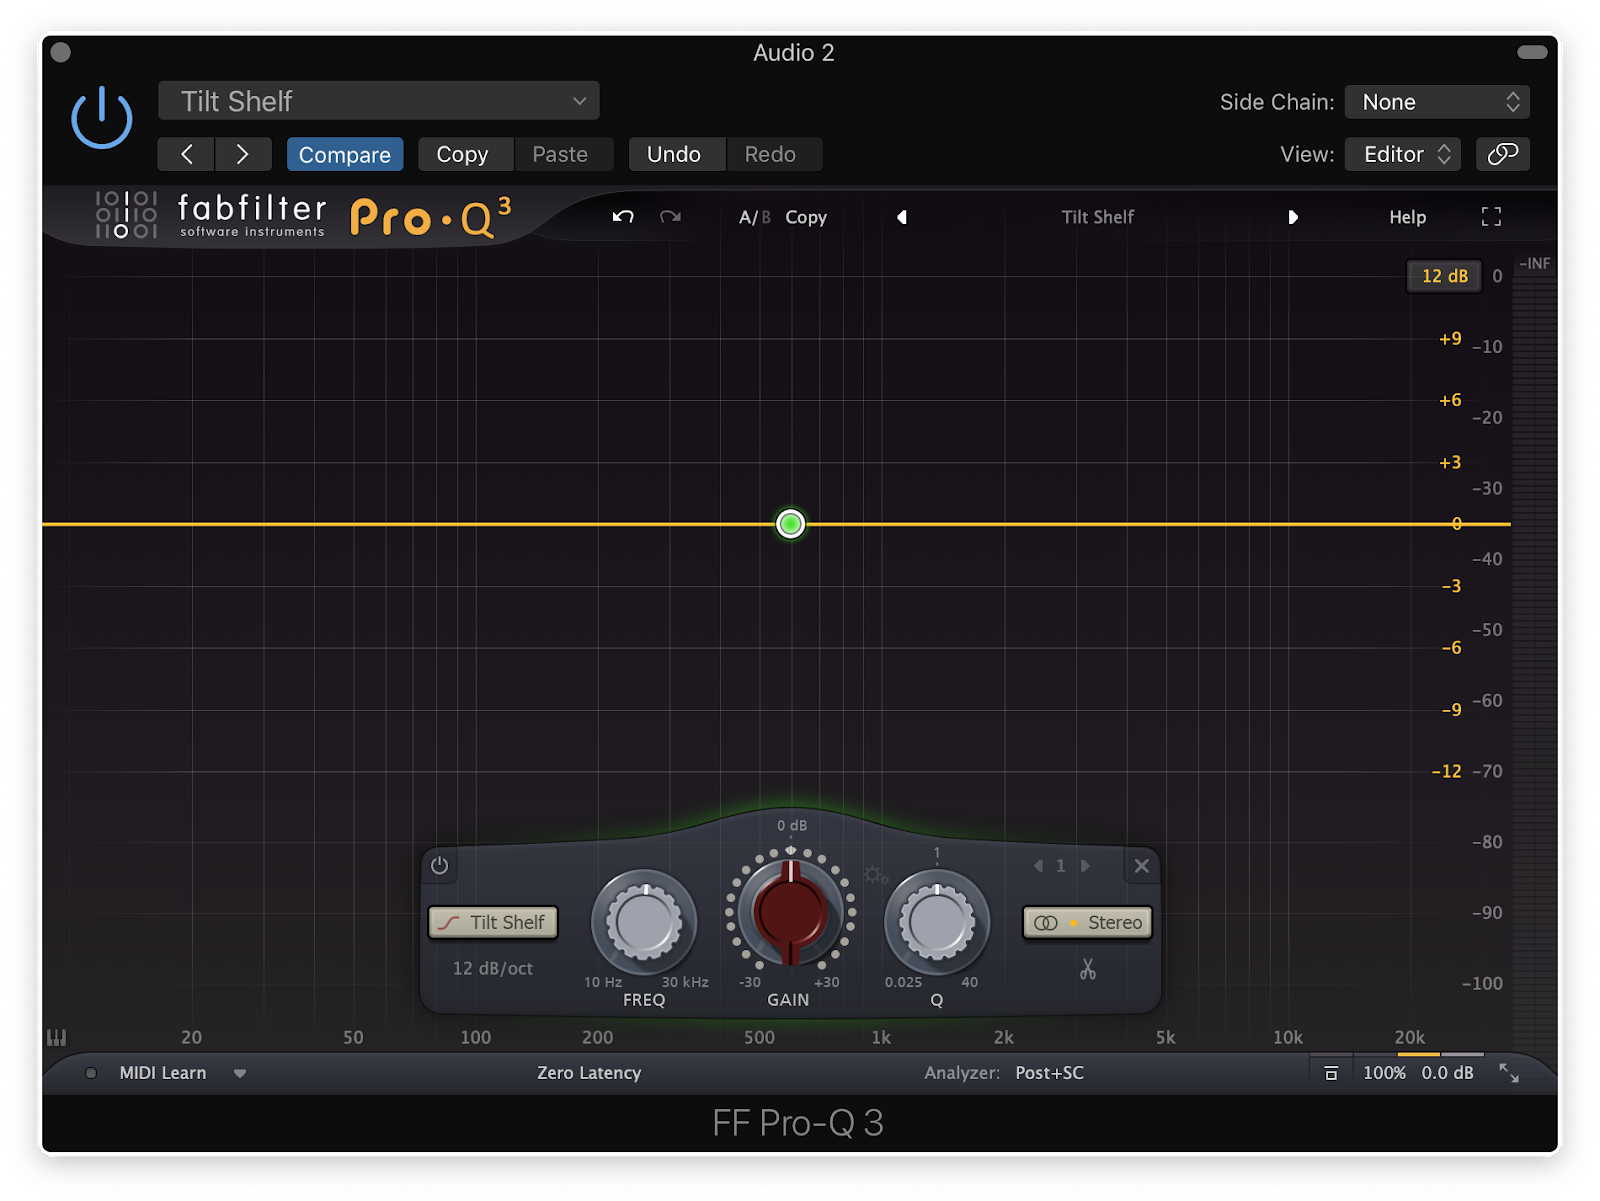Click the 100% gain scale value
The height and width of the screenshot is (1201, 1600).
[x=1384, y=1073]
